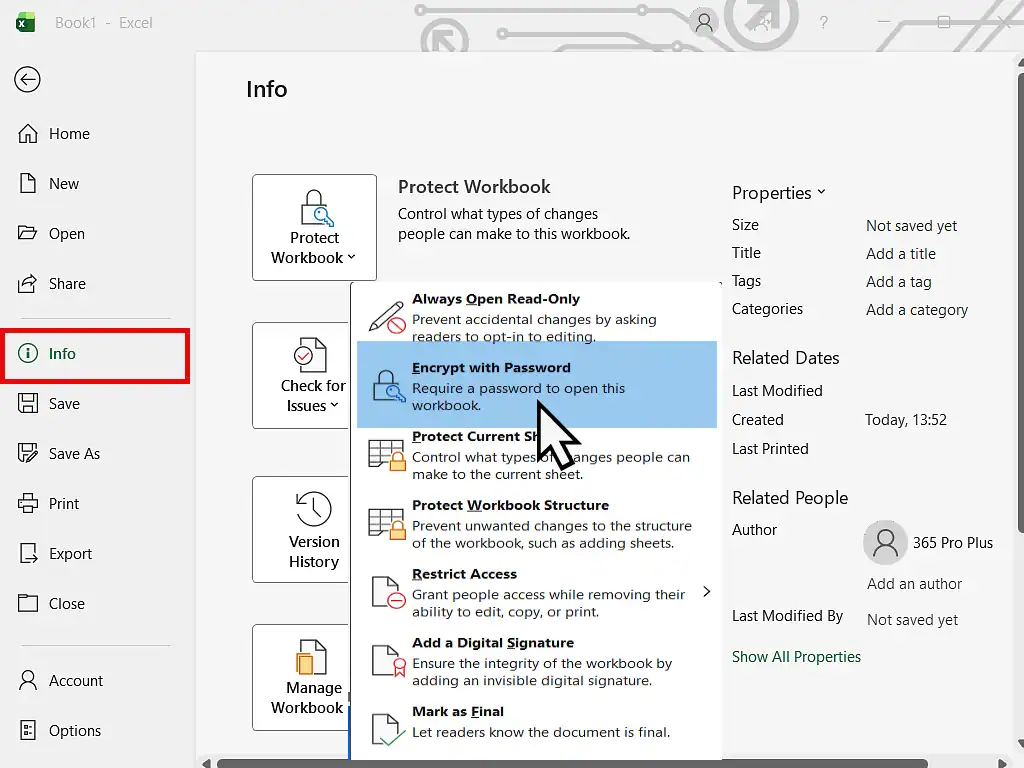This screenshot has width=1024, height=768.
Task: Click the Show All Properties link
Action: 796,656
